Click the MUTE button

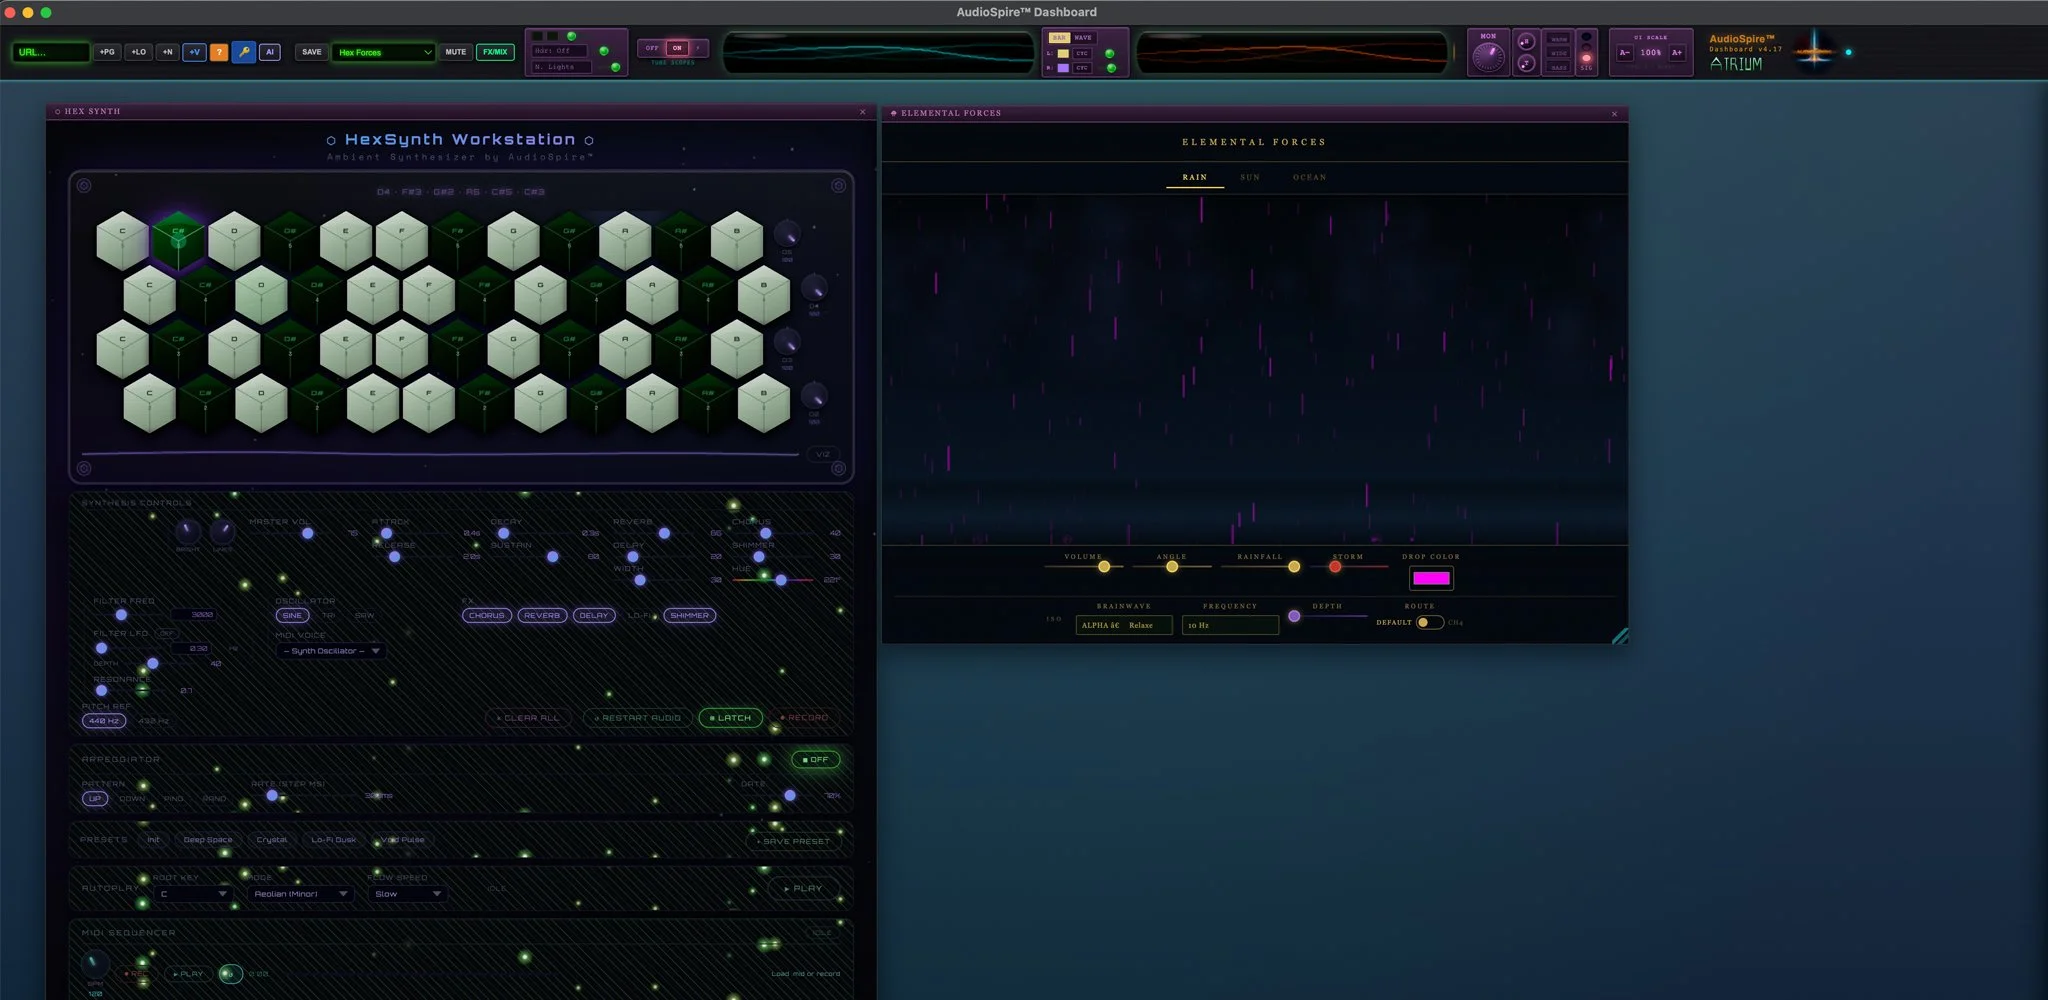(x=456, y=52)
